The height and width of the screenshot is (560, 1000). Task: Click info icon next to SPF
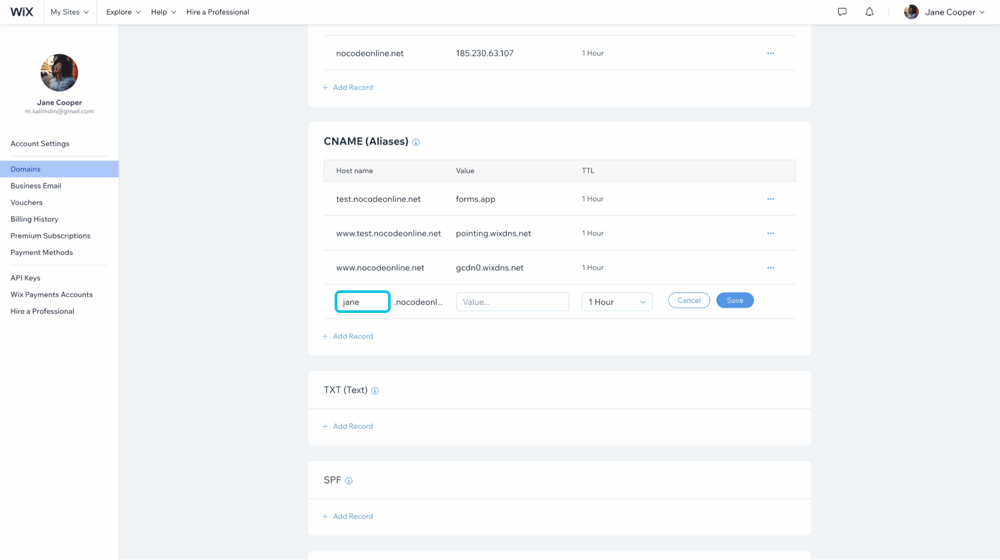(349, 481)
